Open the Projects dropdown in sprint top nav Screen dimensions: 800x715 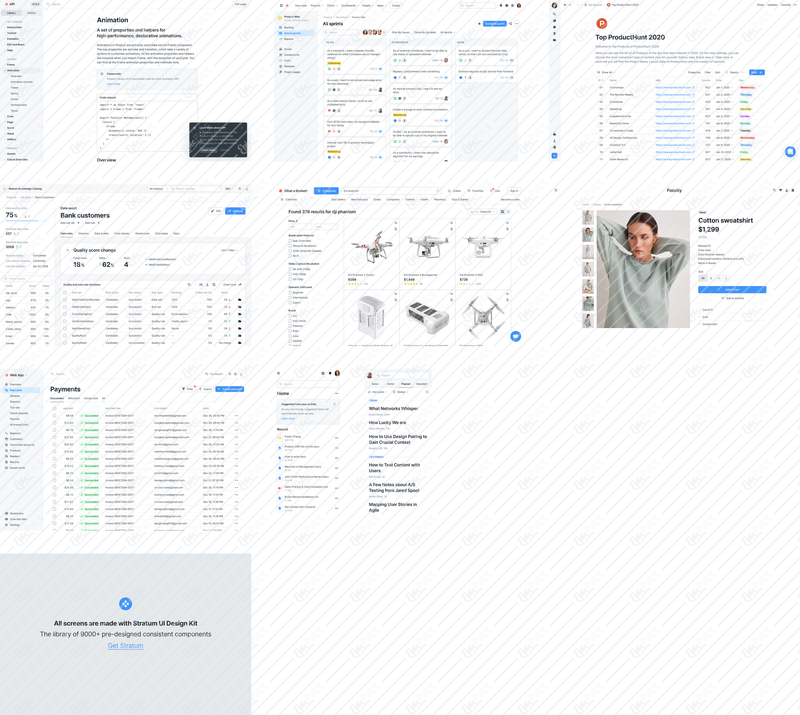click(316, 6)
